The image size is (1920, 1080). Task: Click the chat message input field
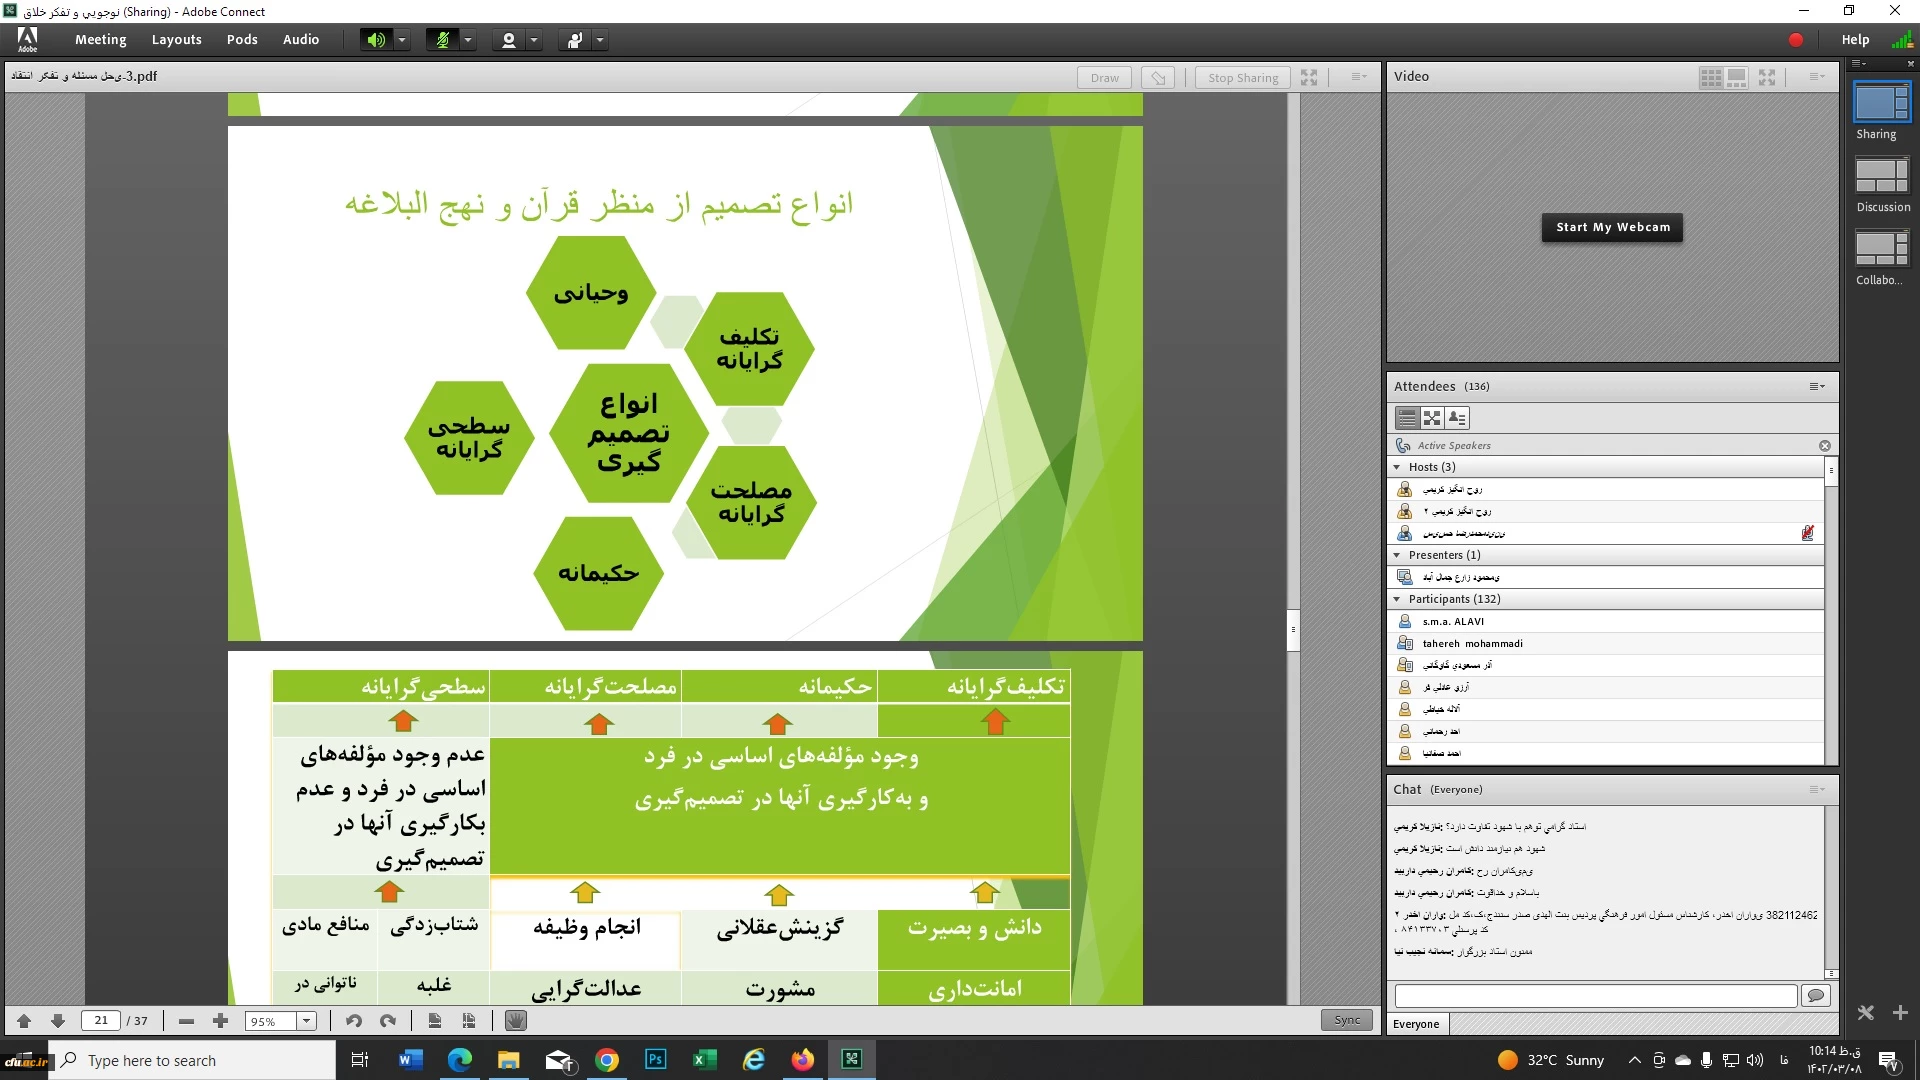1595,995
